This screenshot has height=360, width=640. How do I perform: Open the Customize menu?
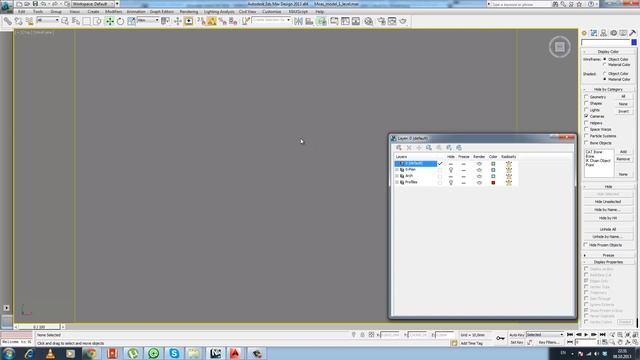(271, 12)
